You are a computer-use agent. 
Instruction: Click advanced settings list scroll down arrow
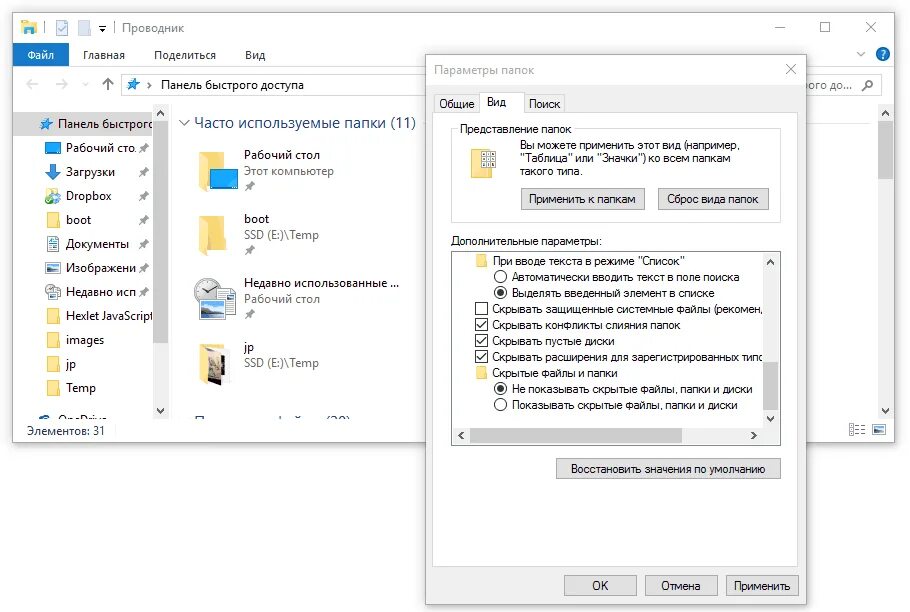click(x=770, y=419)
